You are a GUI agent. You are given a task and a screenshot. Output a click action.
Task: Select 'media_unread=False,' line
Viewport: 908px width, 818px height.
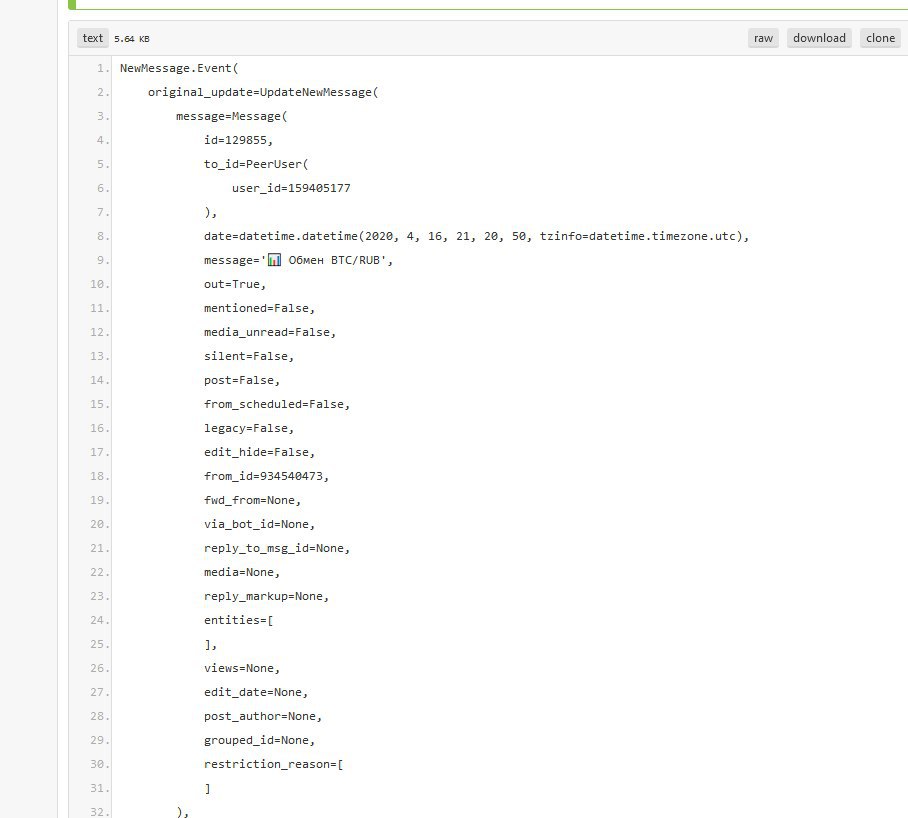tap(270, 332)
